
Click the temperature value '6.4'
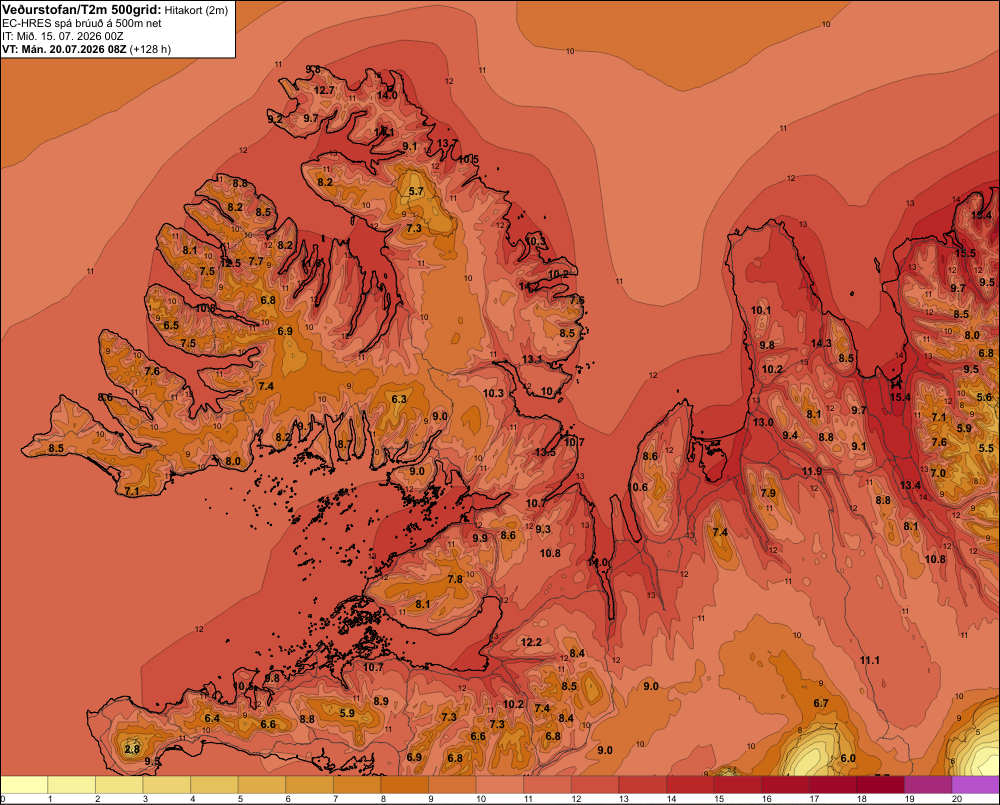212,718
